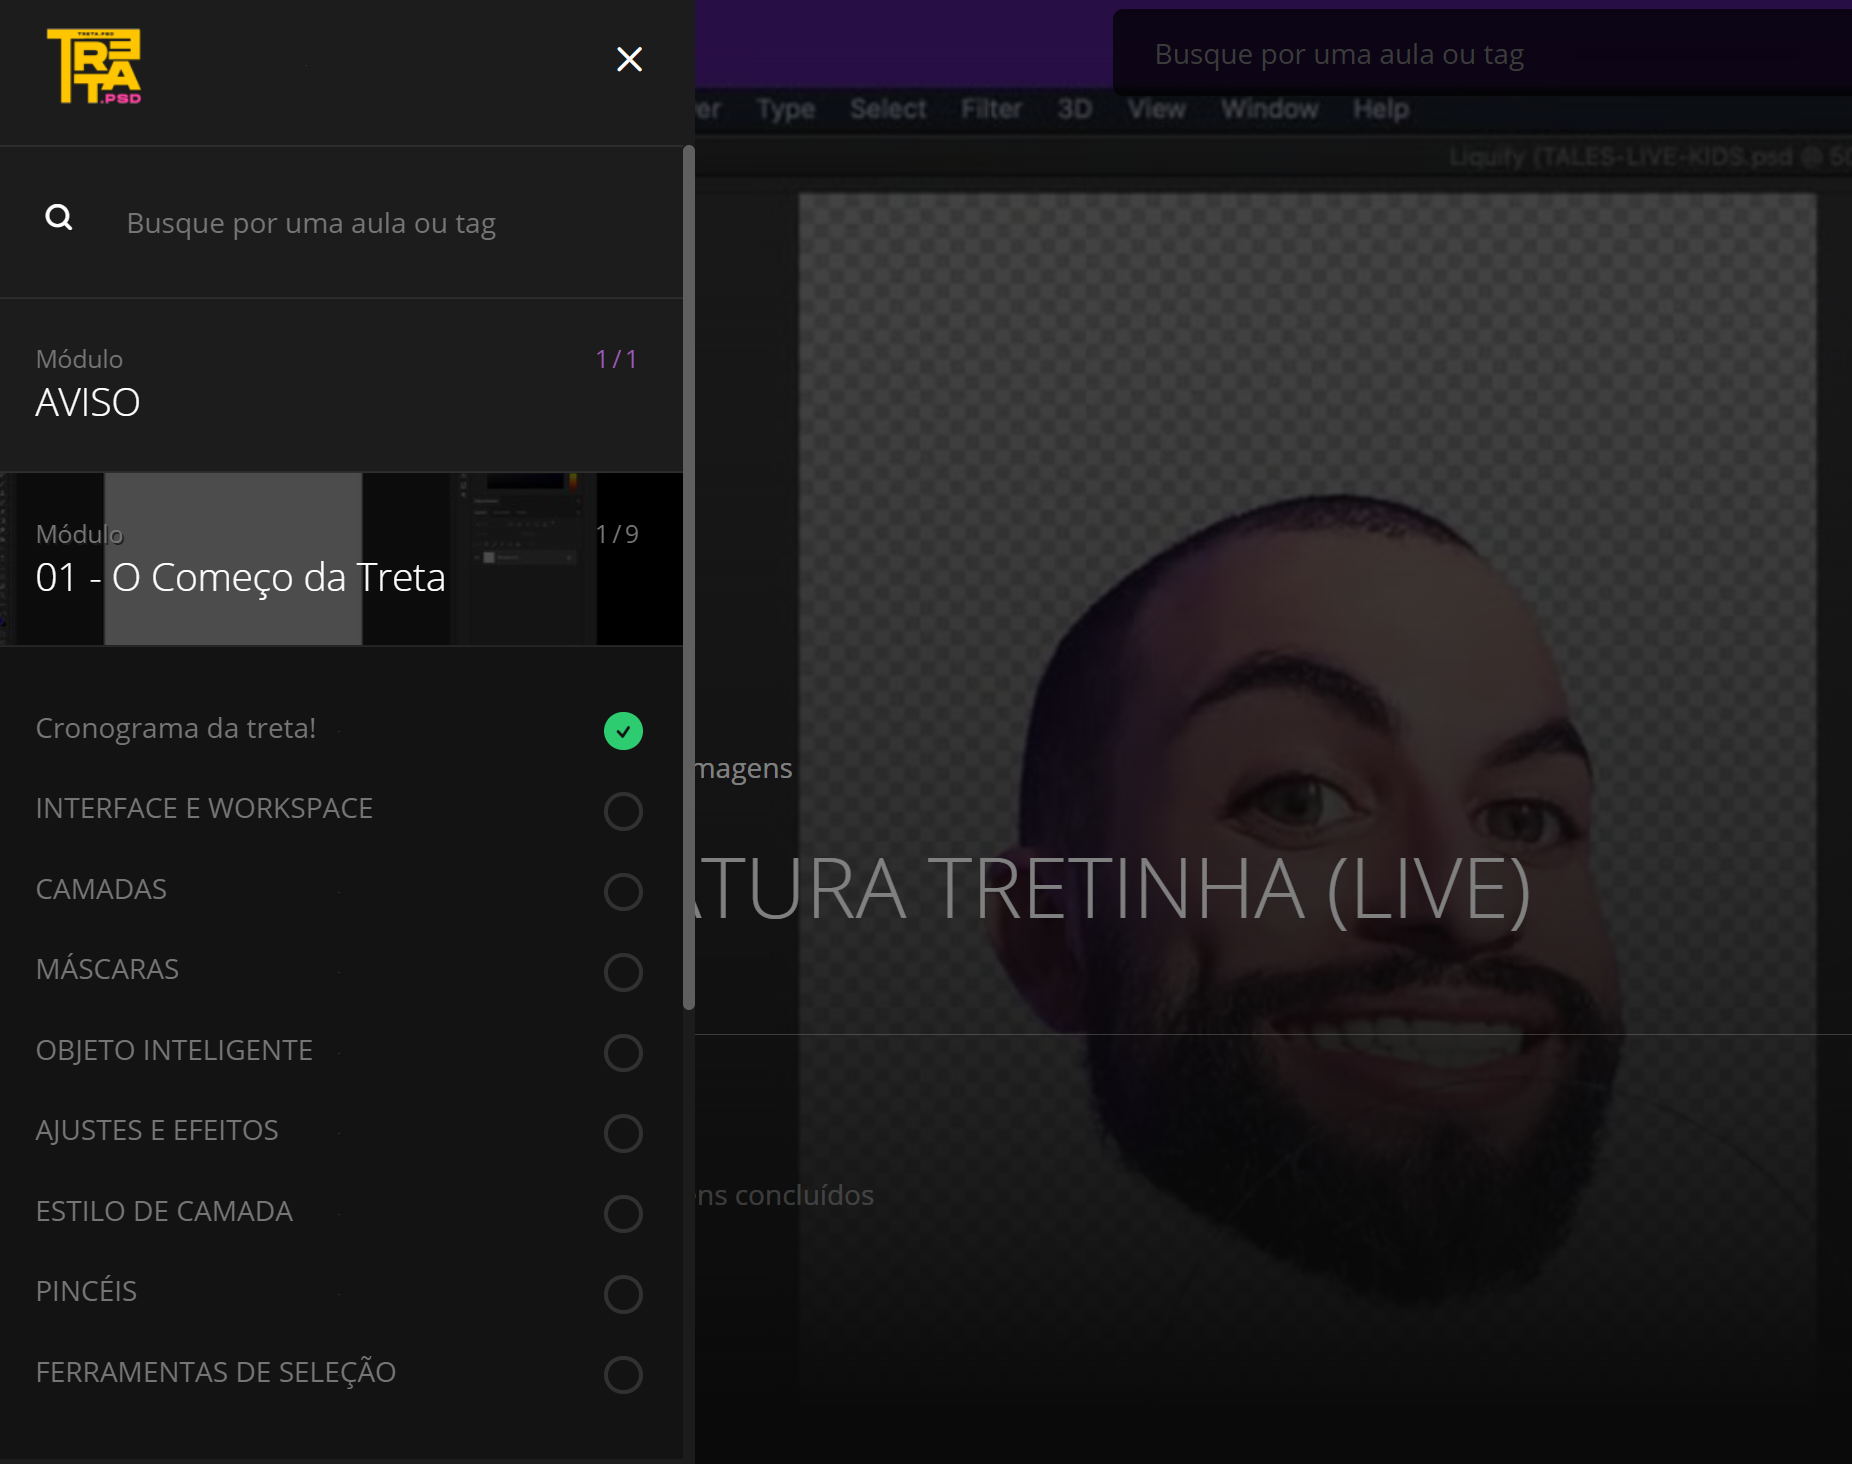The width and height of the screenshot is (1852, 1464).
Task: Click the magnifying glass search icon
Action: click(59, 218)
